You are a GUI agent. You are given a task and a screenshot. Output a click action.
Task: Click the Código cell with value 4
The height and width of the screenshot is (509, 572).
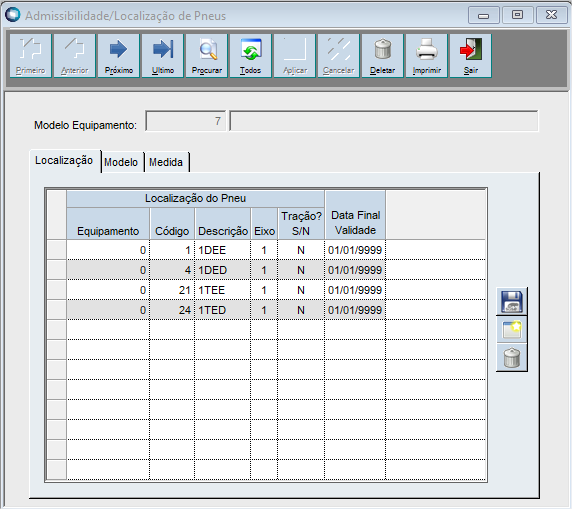[x=172, y=270]
